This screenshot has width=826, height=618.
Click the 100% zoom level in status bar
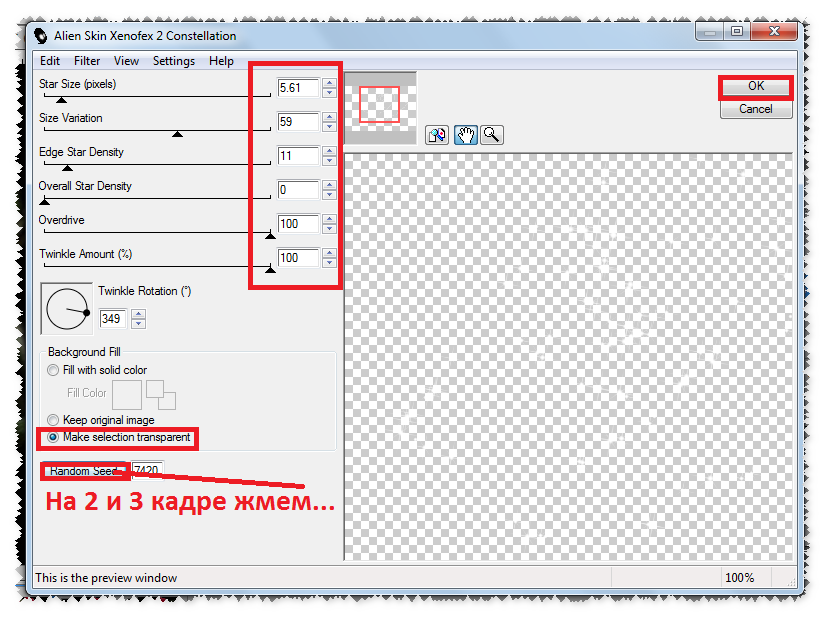tap(740, 578)
